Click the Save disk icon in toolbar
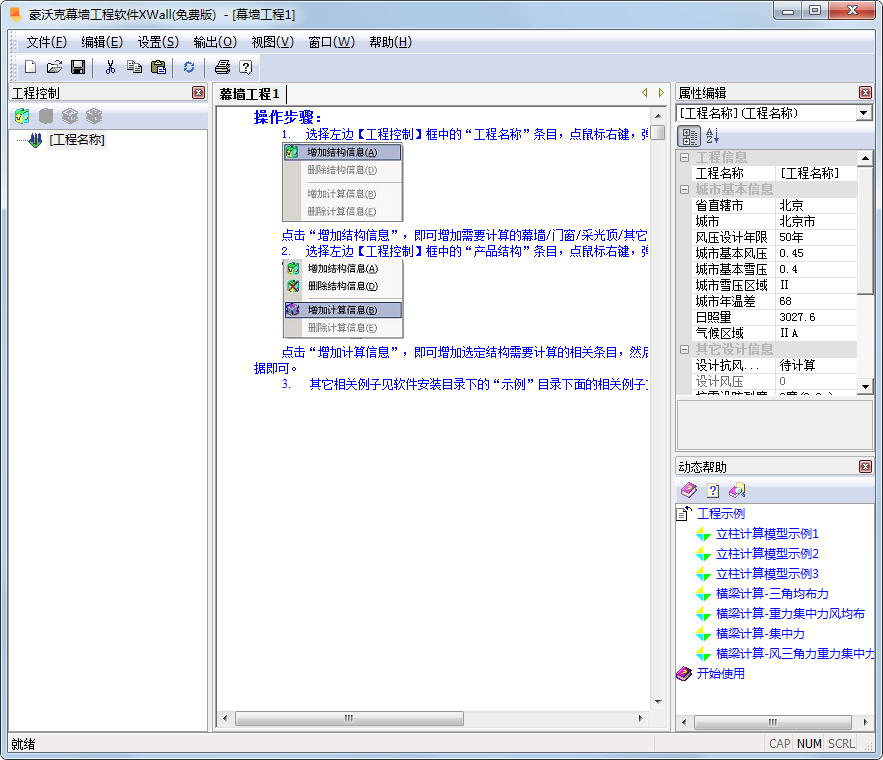The width and height of the screenshot is (883, 760). tap(77, 67)
